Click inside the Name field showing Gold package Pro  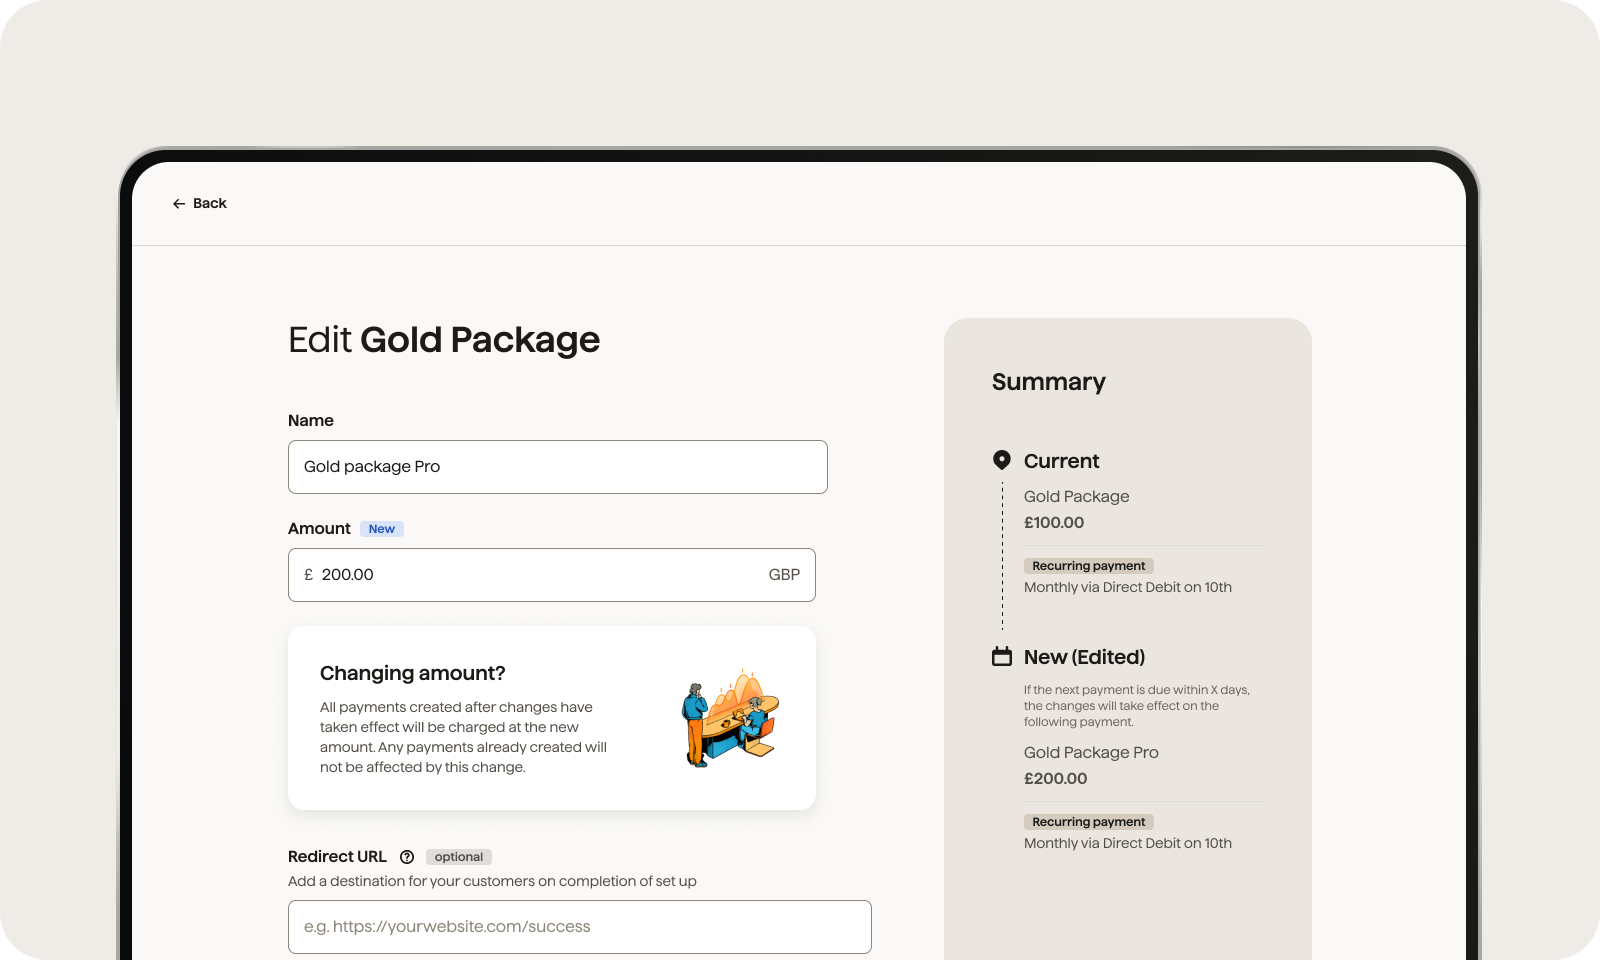(x=557, y=466)
